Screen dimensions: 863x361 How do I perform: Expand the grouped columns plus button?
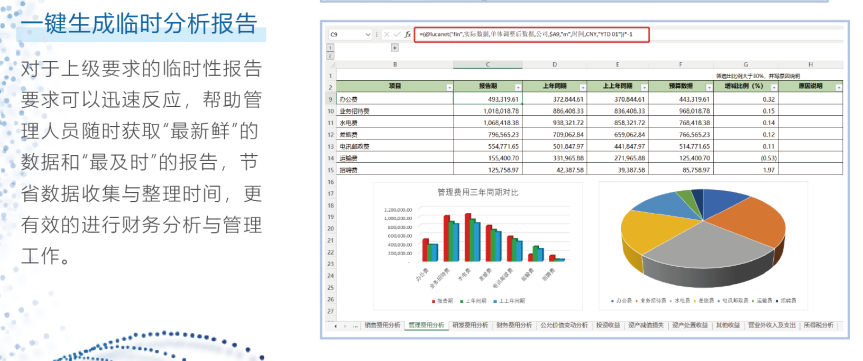tap(395, 48)
